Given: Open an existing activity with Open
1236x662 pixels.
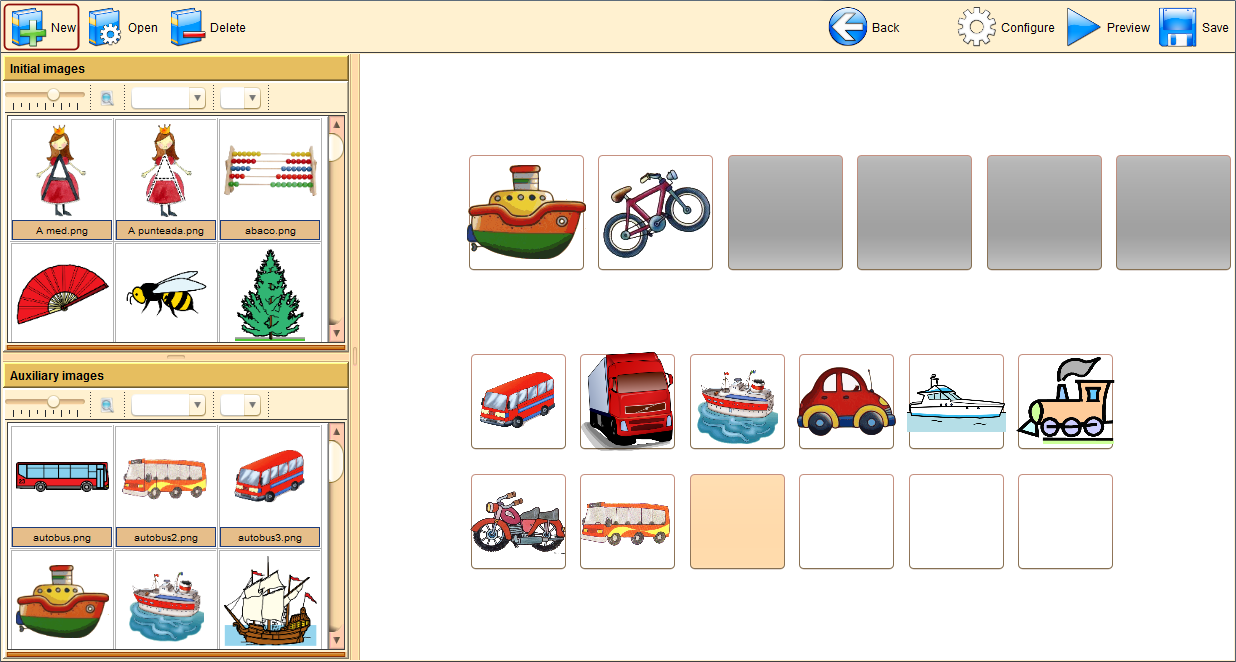Looking at the screenshot, I should (123, 28).
